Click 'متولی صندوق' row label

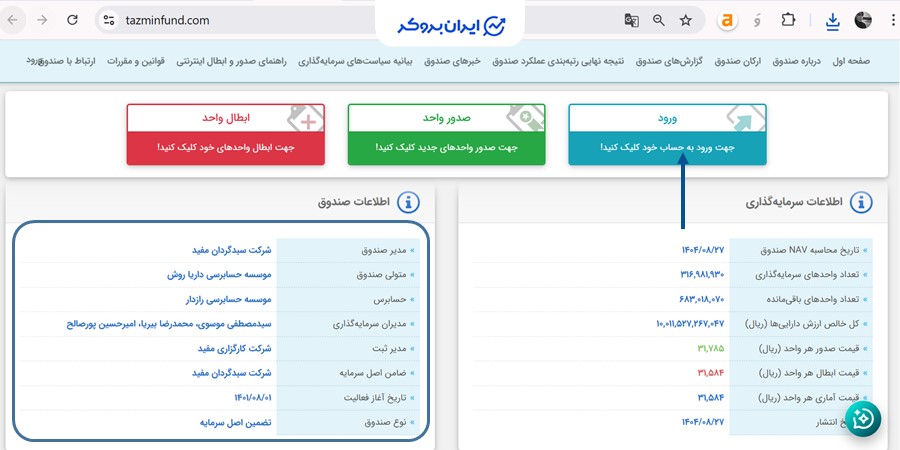[382, 275]
